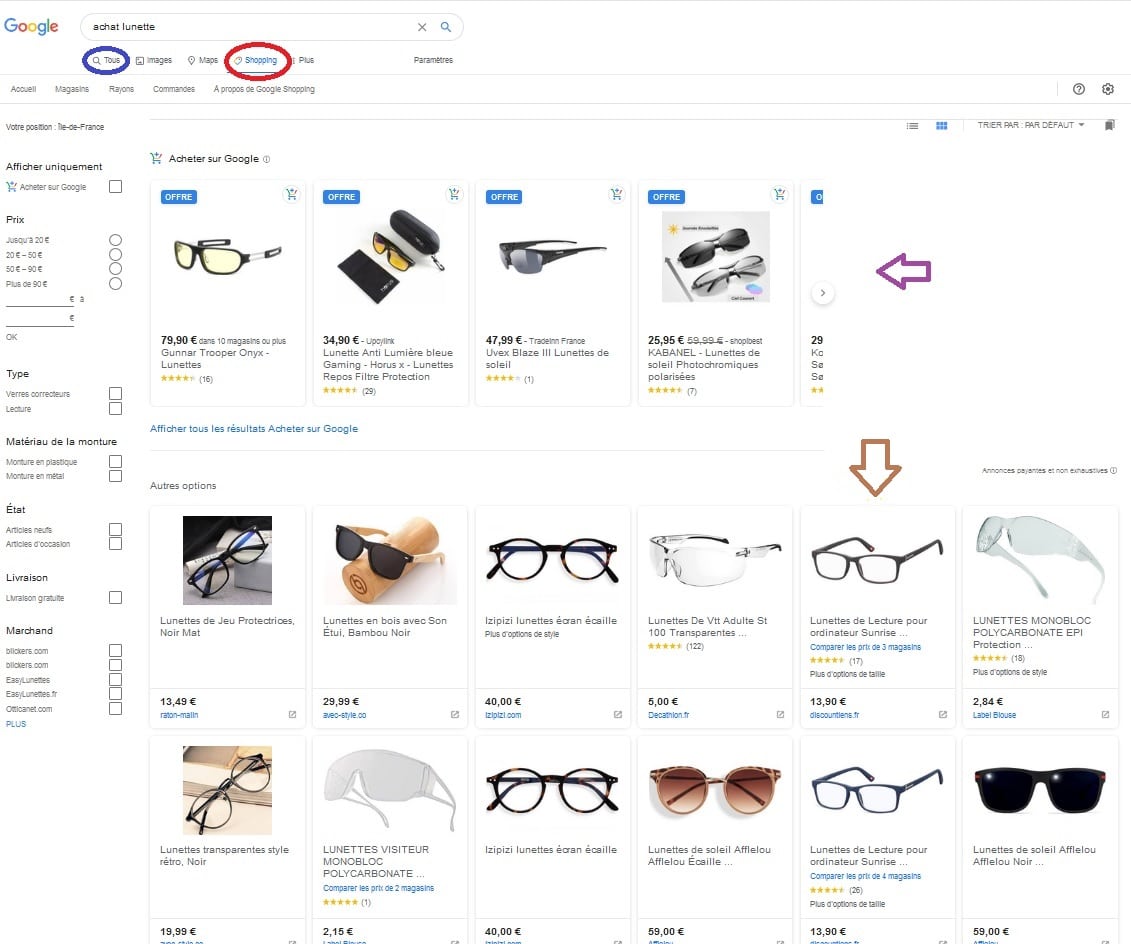The image size is (1131, 944).
Task: Open the settings gear icon
Action: click(1108, 89)
